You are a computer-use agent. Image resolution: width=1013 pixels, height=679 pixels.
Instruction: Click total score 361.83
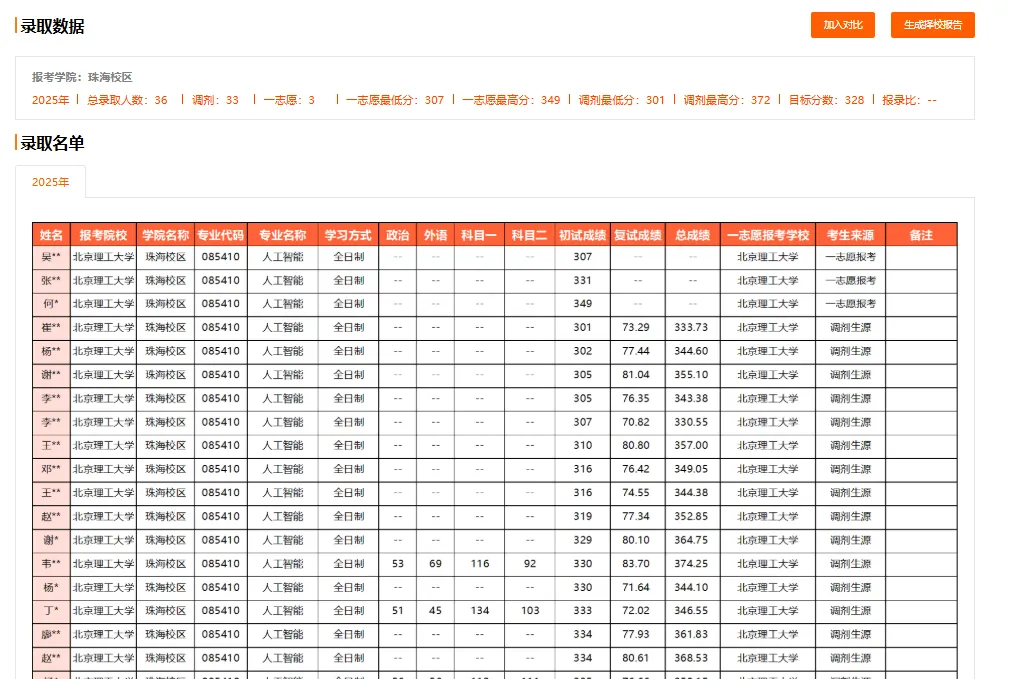click(x=691, y=634)
